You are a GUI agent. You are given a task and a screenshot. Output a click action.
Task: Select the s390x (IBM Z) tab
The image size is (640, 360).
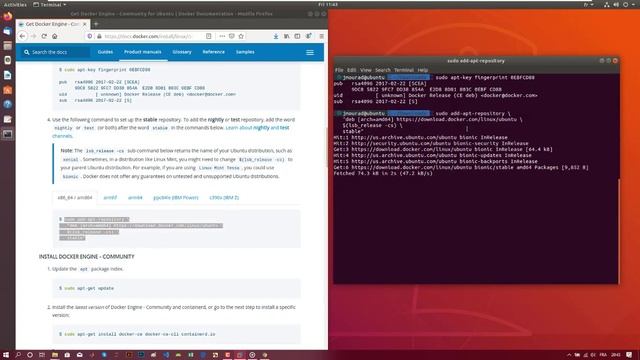224,198
